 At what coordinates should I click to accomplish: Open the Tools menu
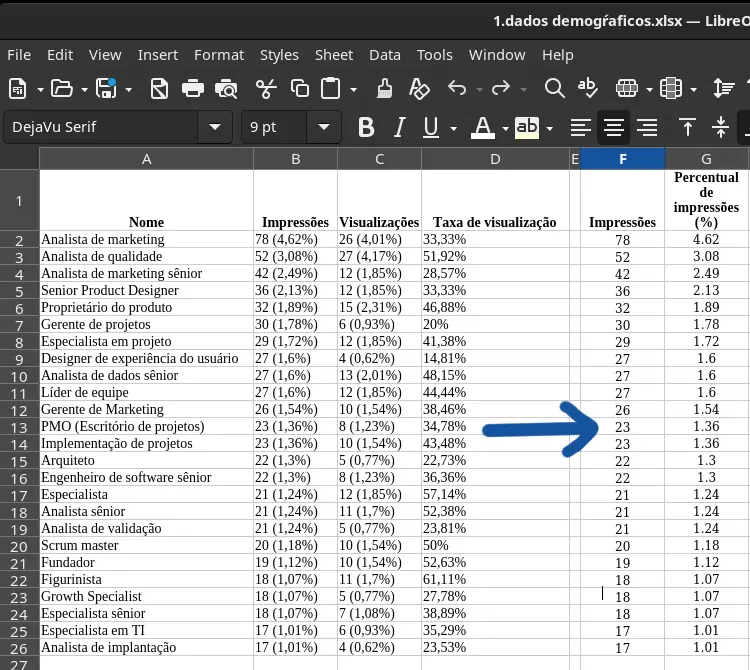coord(435,55)
